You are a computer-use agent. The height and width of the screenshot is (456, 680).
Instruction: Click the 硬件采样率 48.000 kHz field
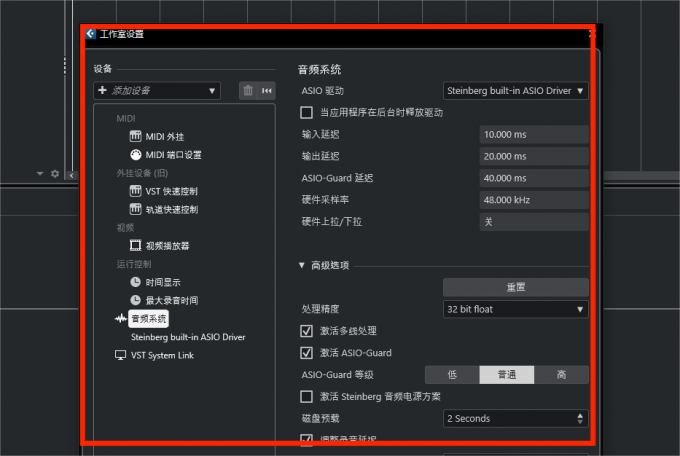click(x=534, y=200)
